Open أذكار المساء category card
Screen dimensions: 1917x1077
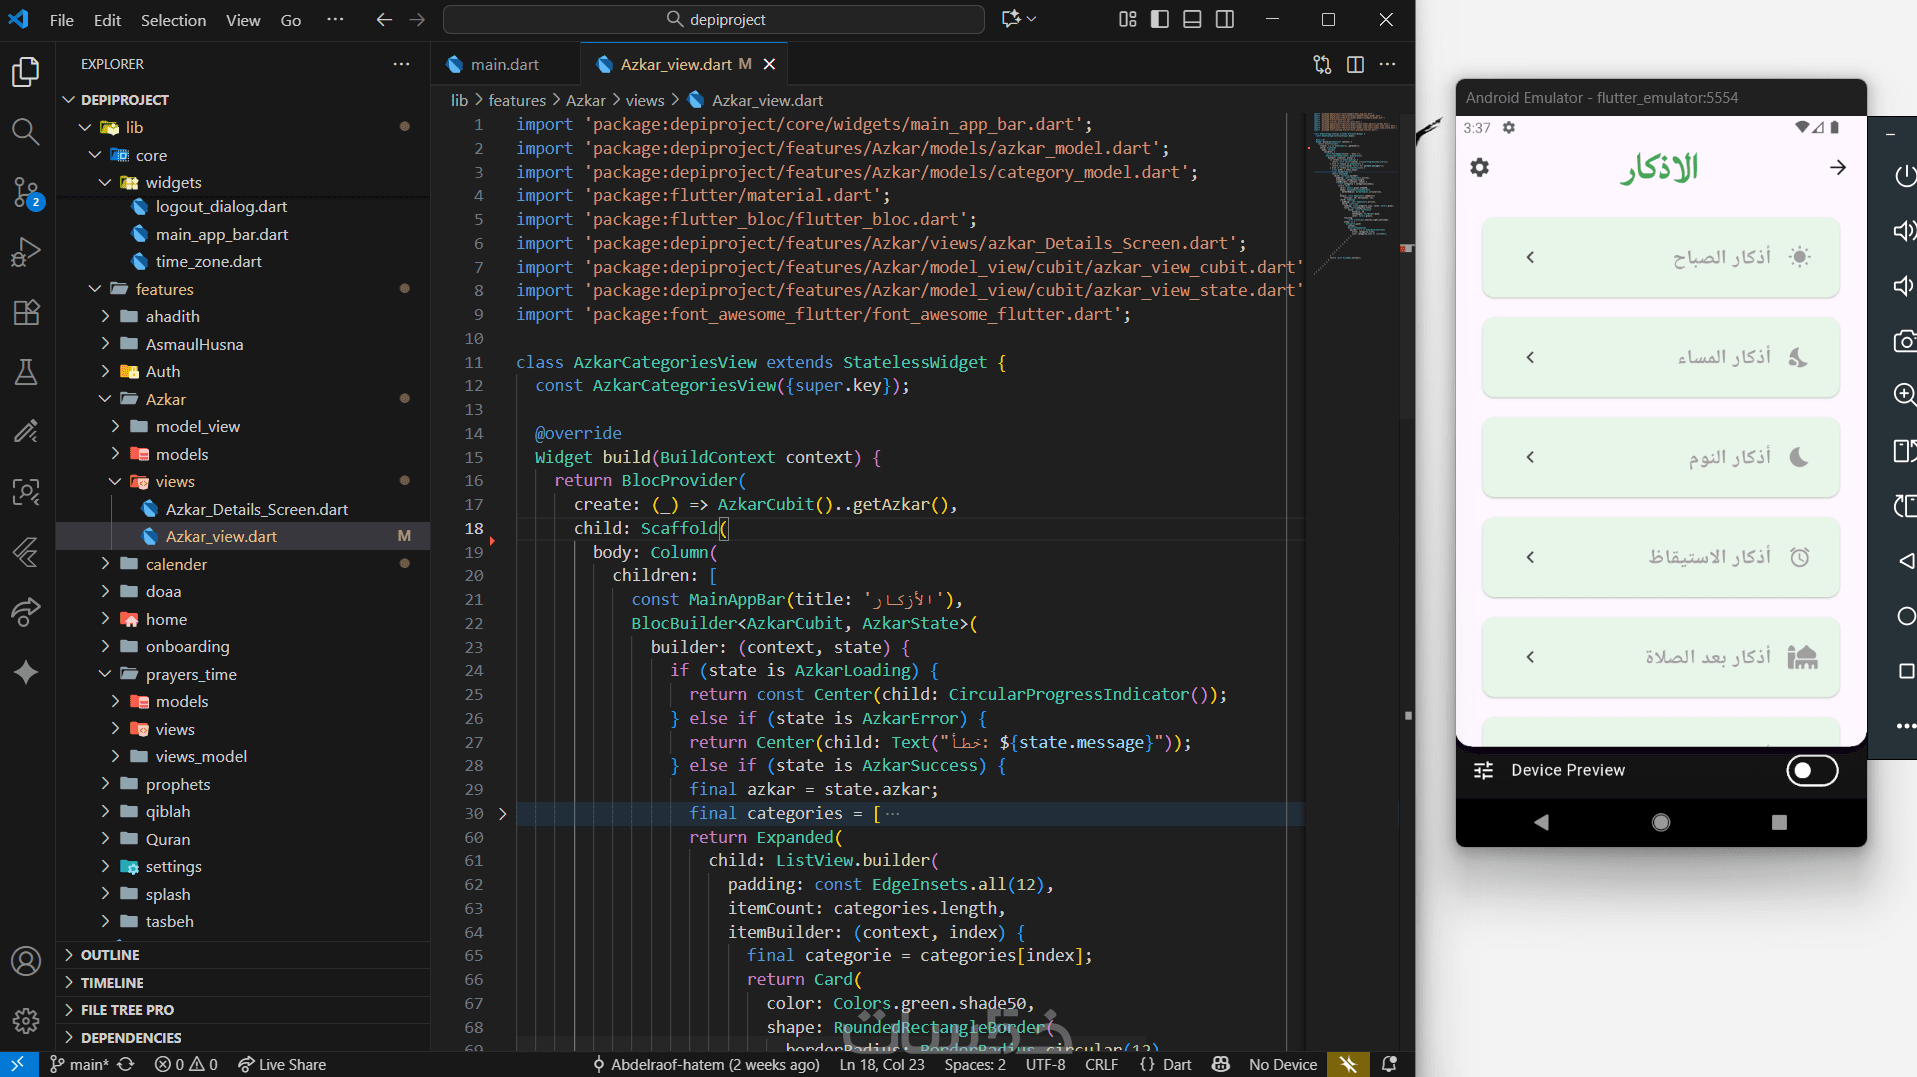coord(1660,357)
